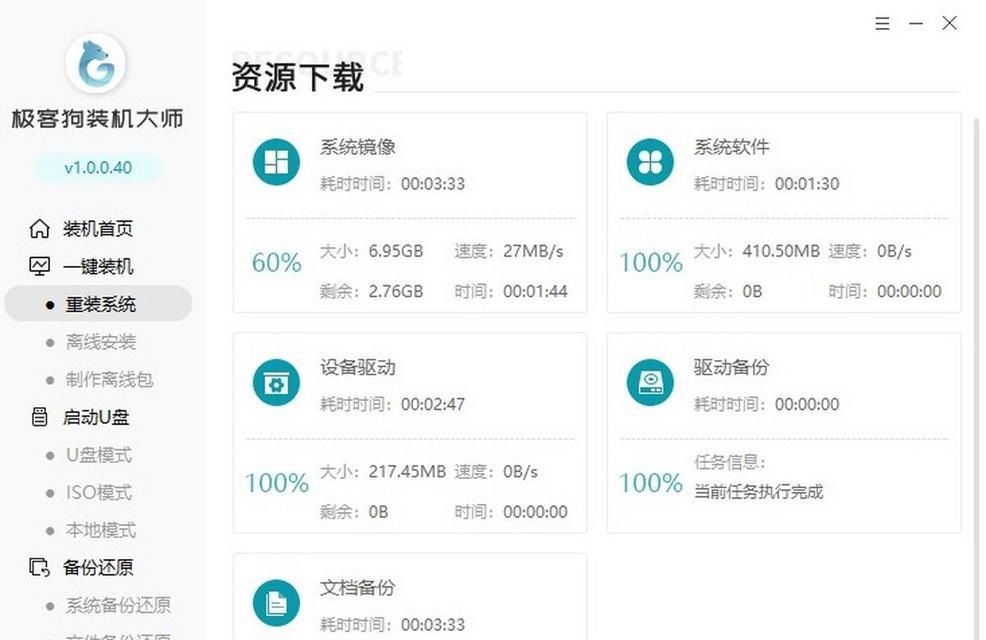The width and height of the screenshot is (986, 640).
Task: Click the home icon beside 装机首页
Action: point(39,229)
